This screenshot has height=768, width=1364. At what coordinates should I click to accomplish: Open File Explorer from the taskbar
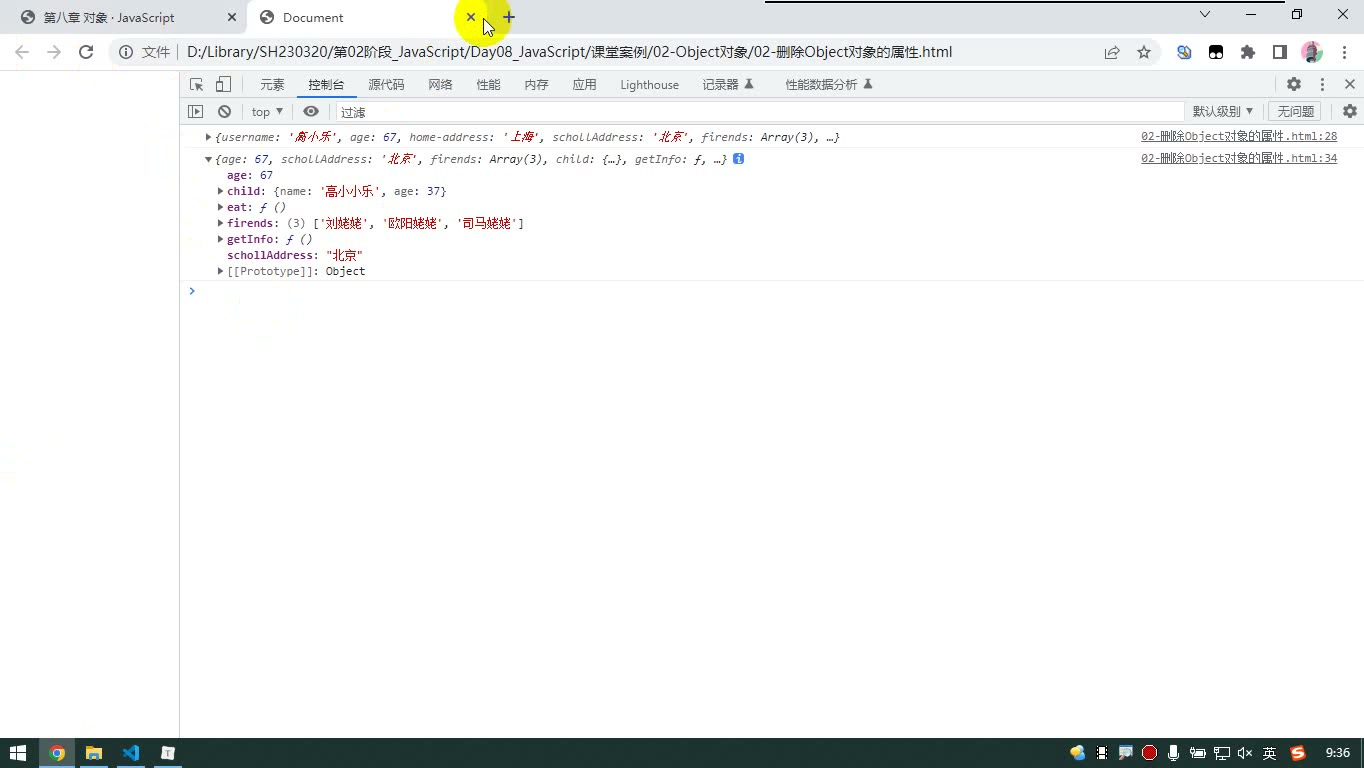coord(94,753)
